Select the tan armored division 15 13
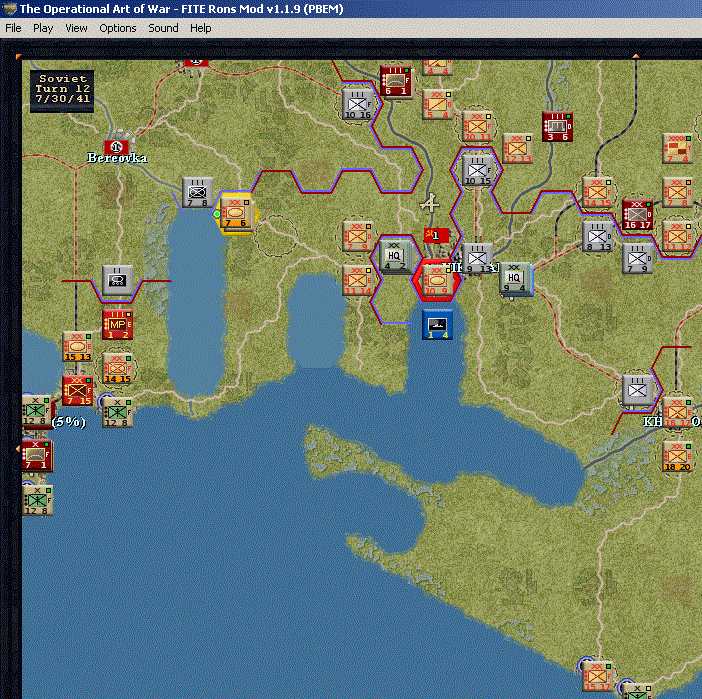The image size is (702, 699). 77,347
